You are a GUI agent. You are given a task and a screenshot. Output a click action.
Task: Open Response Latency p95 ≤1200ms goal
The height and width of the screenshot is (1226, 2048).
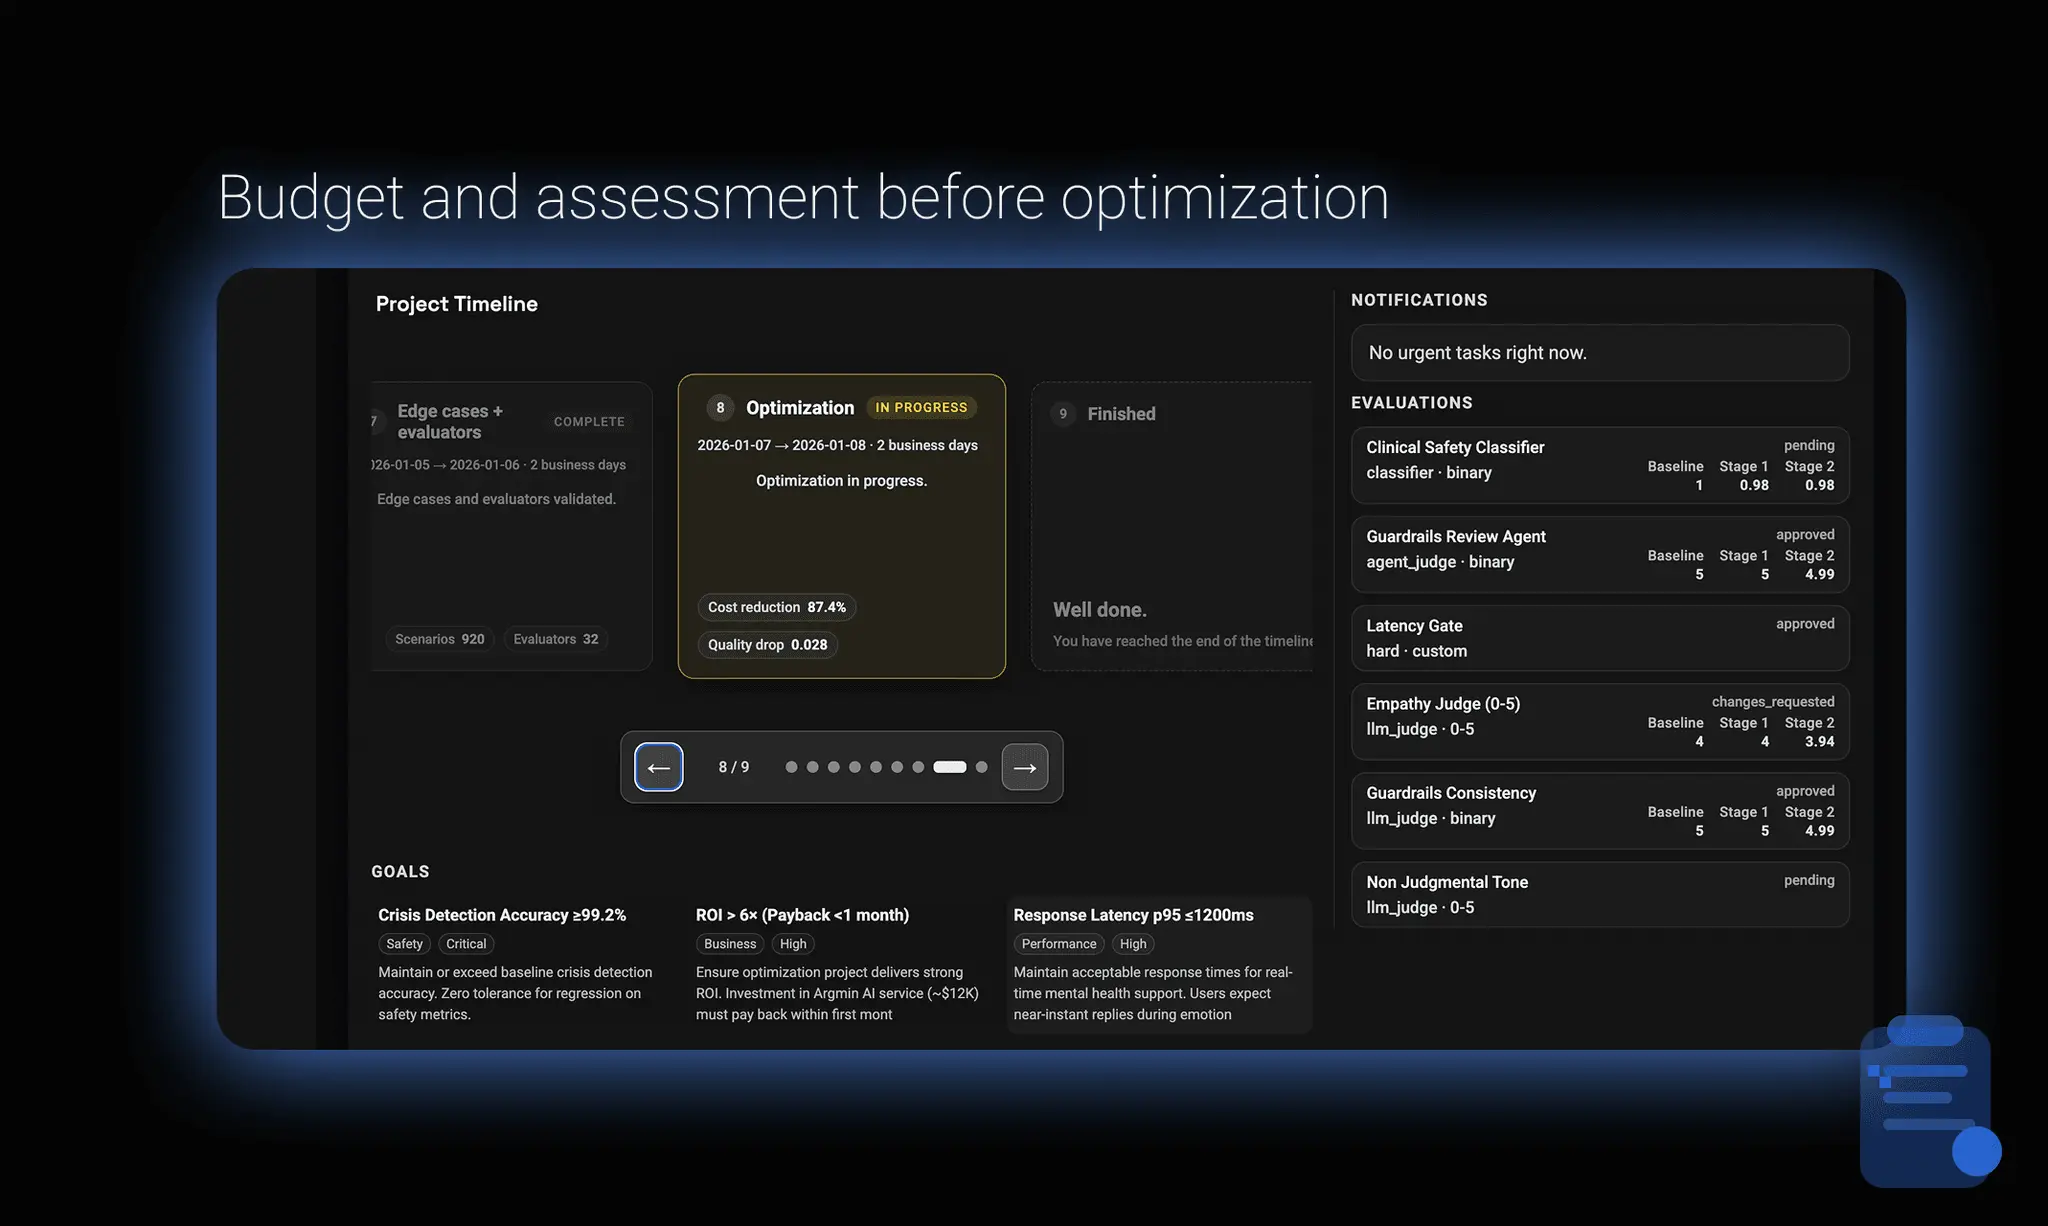[x=1160, y=964]
